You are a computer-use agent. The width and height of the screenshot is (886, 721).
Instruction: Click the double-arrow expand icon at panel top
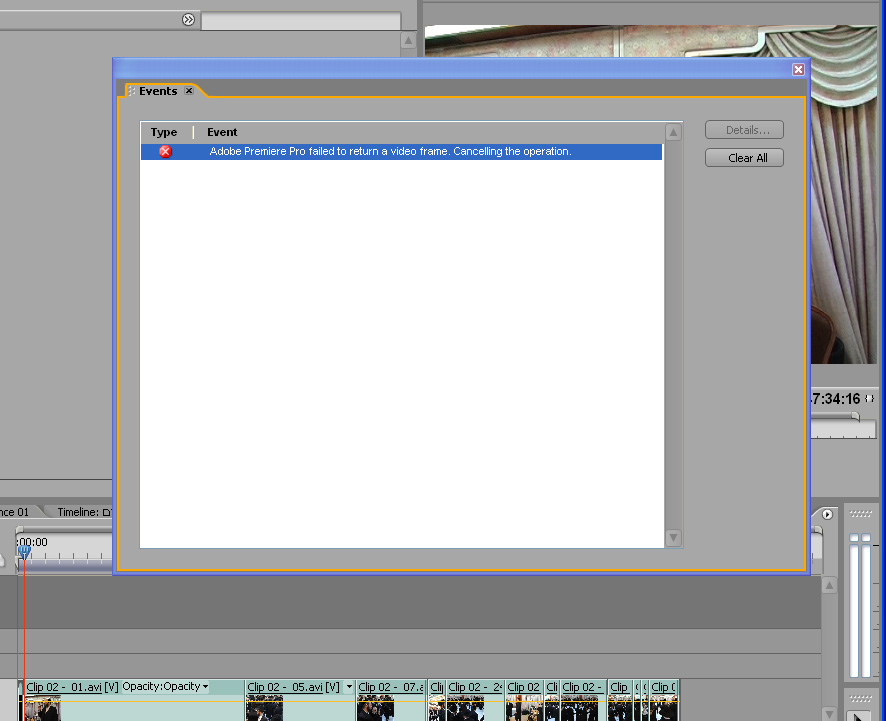click(188, 20)
